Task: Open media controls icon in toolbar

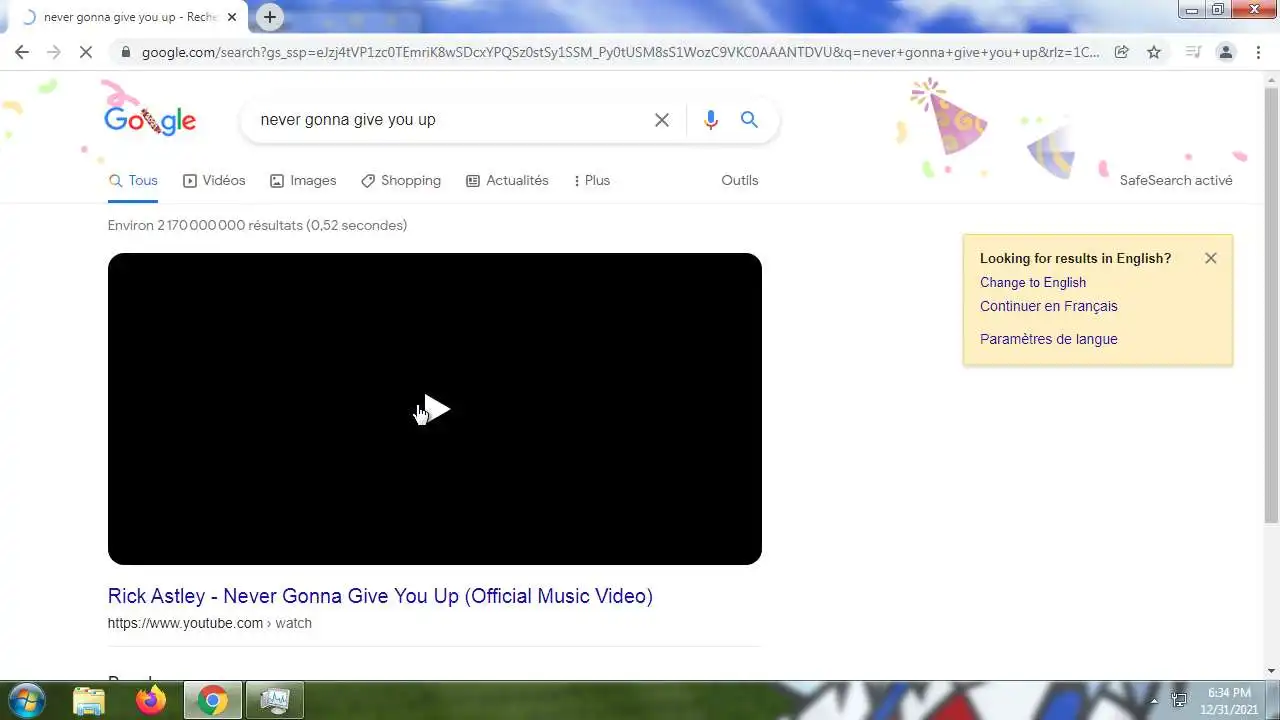Action: click(1193, 52)
